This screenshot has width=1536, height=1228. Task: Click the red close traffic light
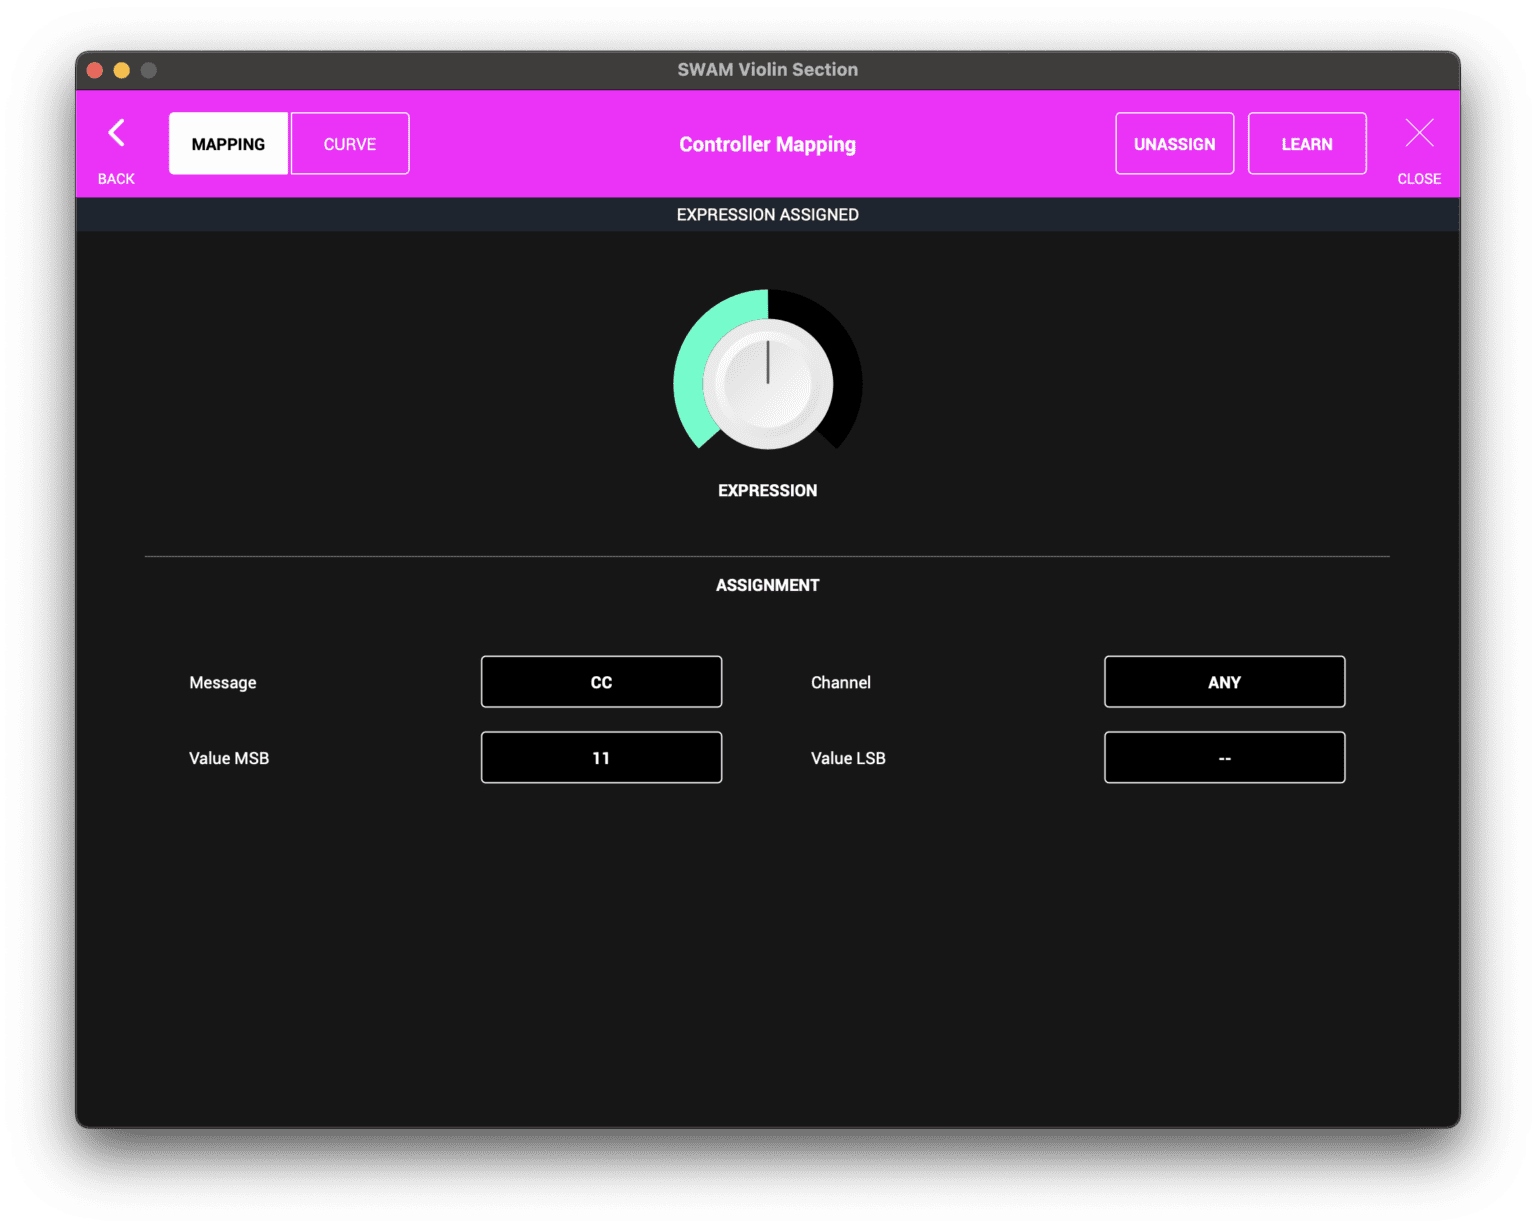coord(93,69)
